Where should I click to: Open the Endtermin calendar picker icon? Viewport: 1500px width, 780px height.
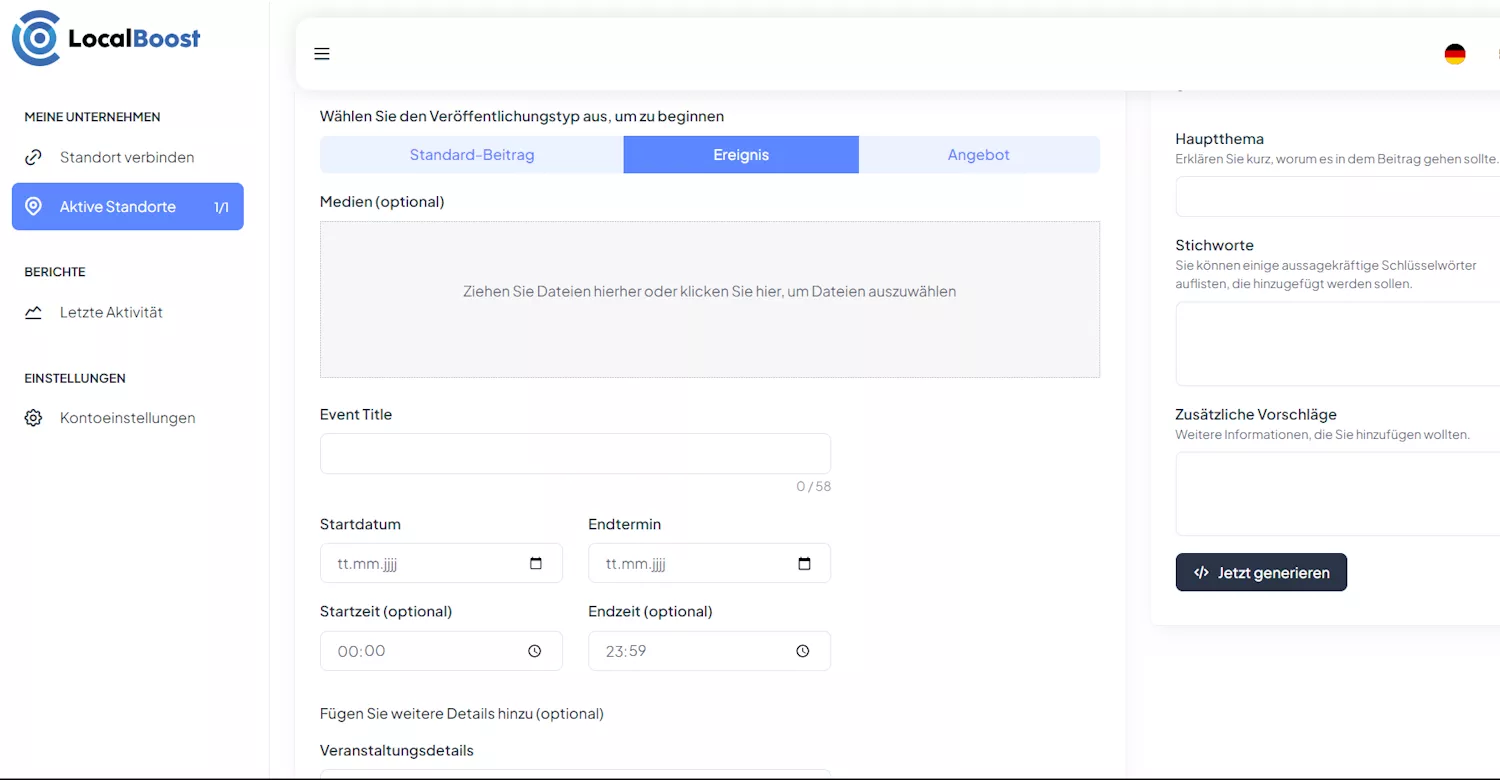[x=804, y=564]
